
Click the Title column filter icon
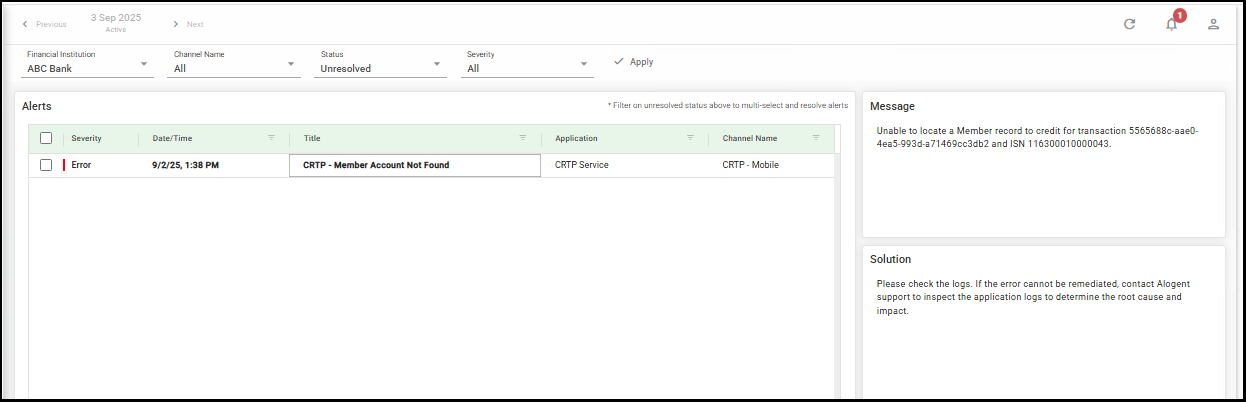click(522, 138)
